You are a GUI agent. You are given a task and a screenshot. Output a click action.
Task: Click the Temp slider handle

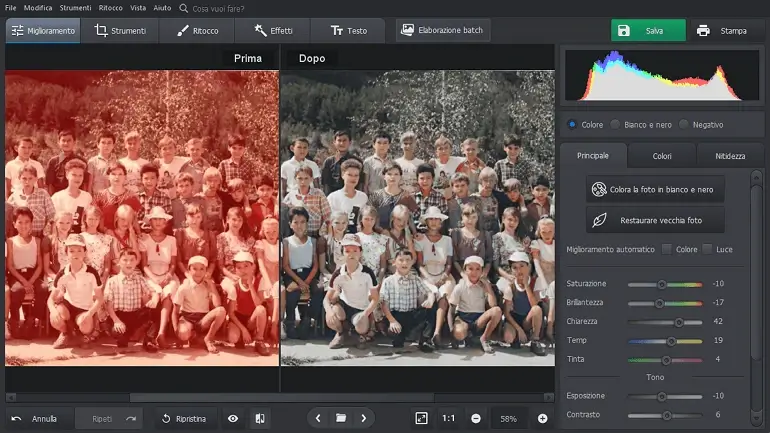coord(671,341)
